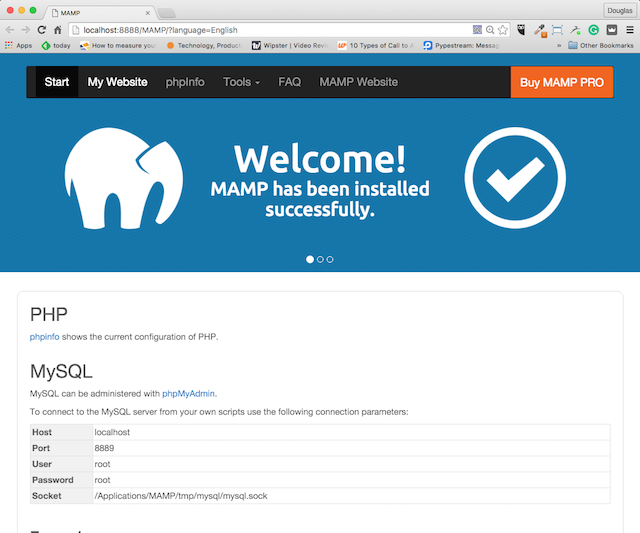The height and width of the screenshot is (533, 640).
Task: Reload the page with the refresh icon
Action: pos(42,30)
